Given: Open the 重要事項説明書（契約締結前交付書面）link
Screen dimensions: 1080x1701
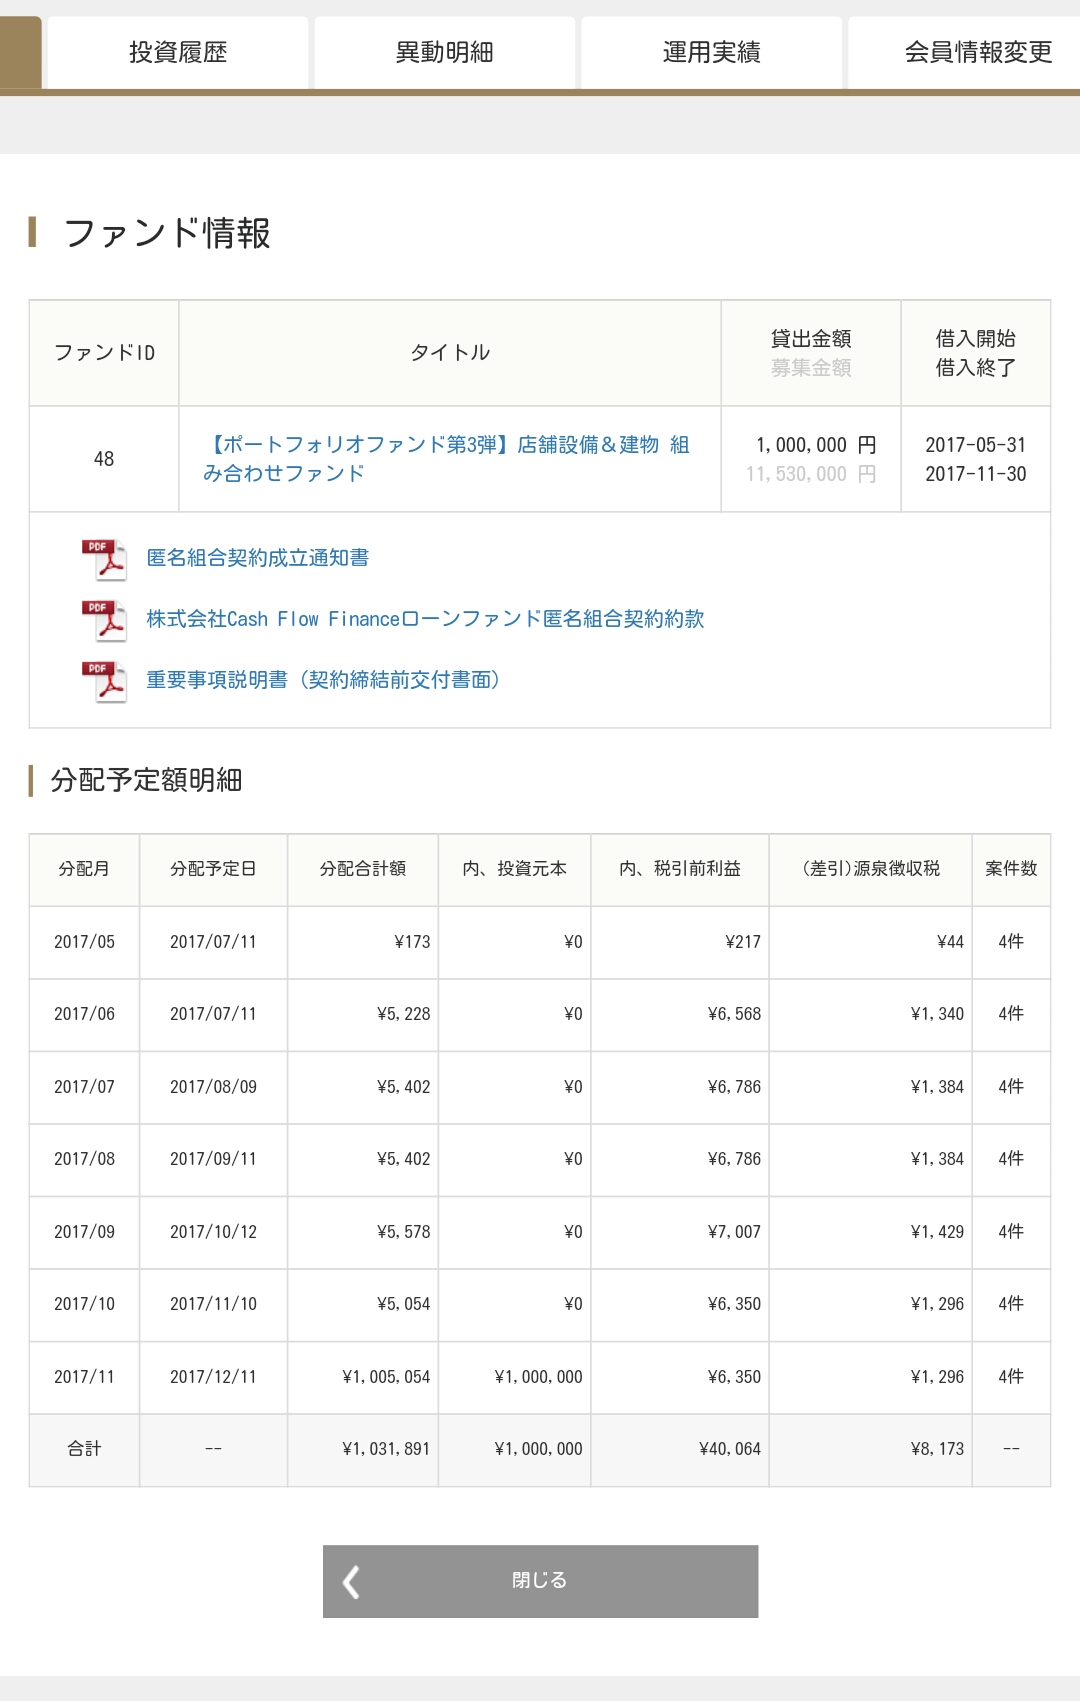Looking at the screenshot, I should click(x=323, y=680).
